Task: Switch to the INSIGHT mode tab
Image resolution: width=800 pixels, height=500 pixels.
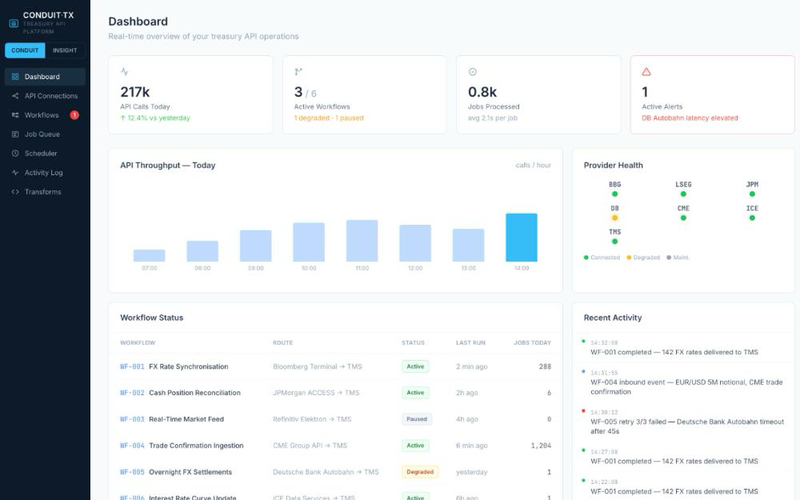Action: tap(65, 51)
